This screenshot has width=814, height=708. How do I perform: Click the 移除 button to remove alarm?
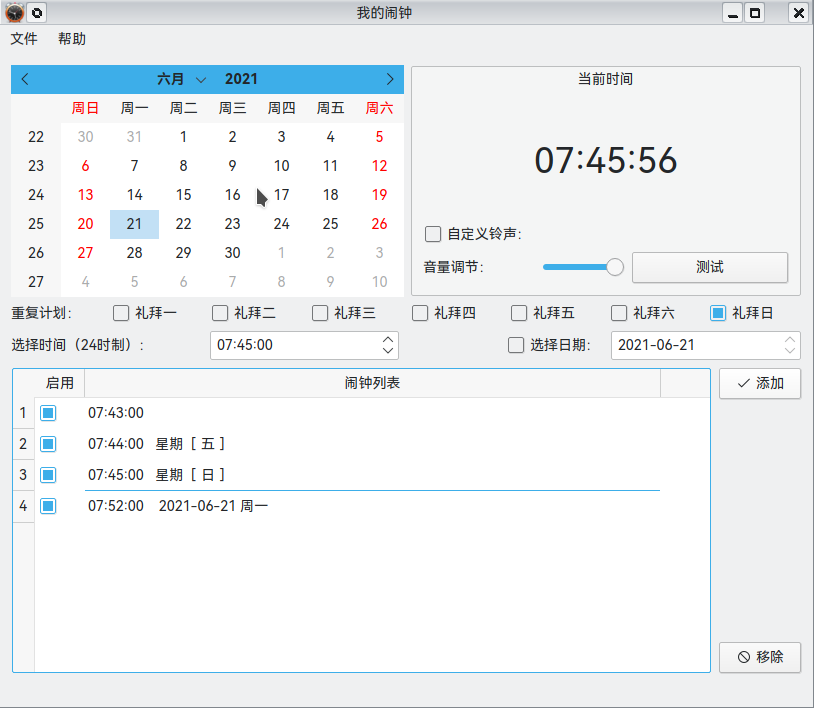760,657
